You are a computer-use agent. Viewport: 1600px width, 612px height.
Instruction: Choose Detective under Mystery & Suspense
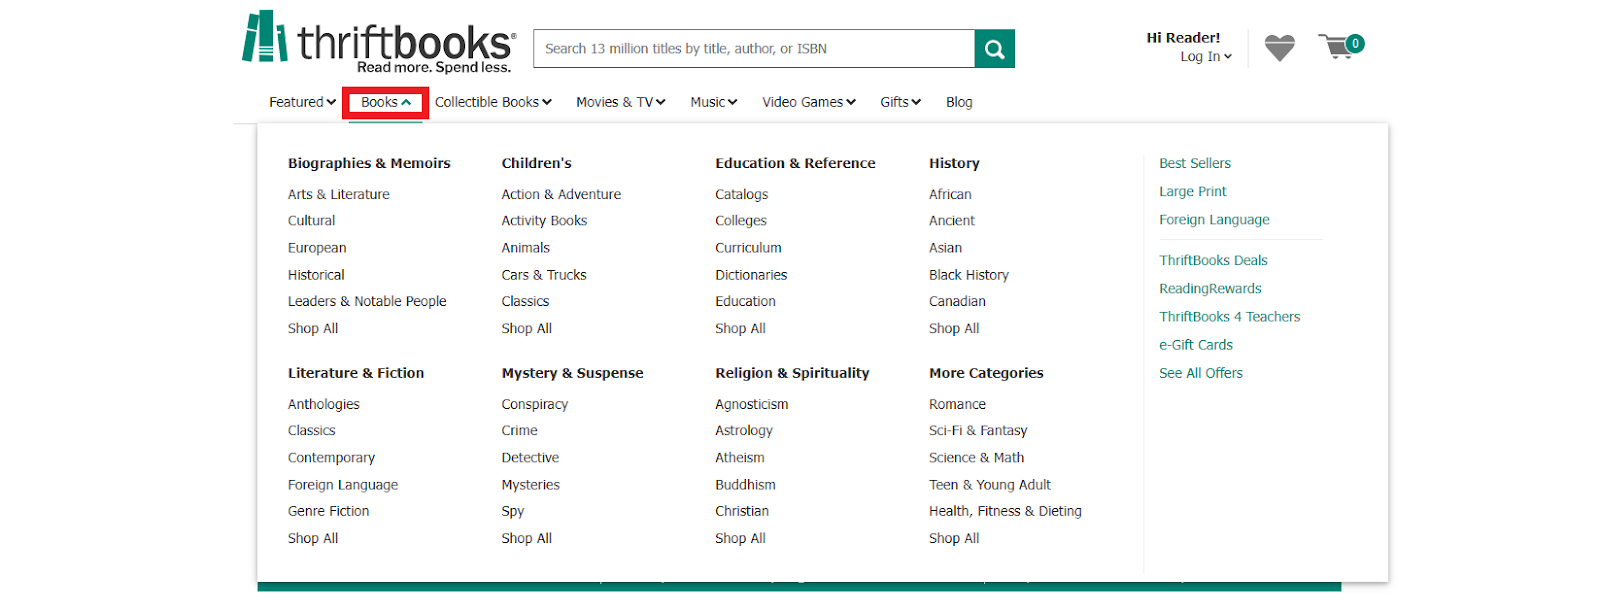click(x=530, y=457)
